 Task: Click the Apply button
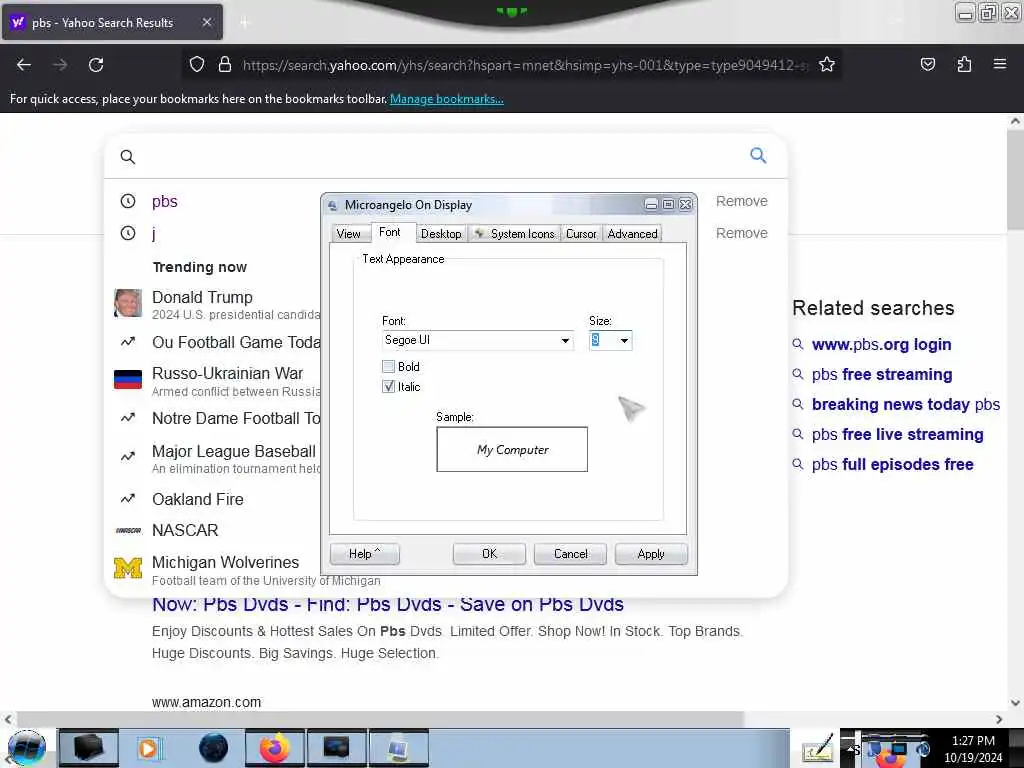pos(651,554)
